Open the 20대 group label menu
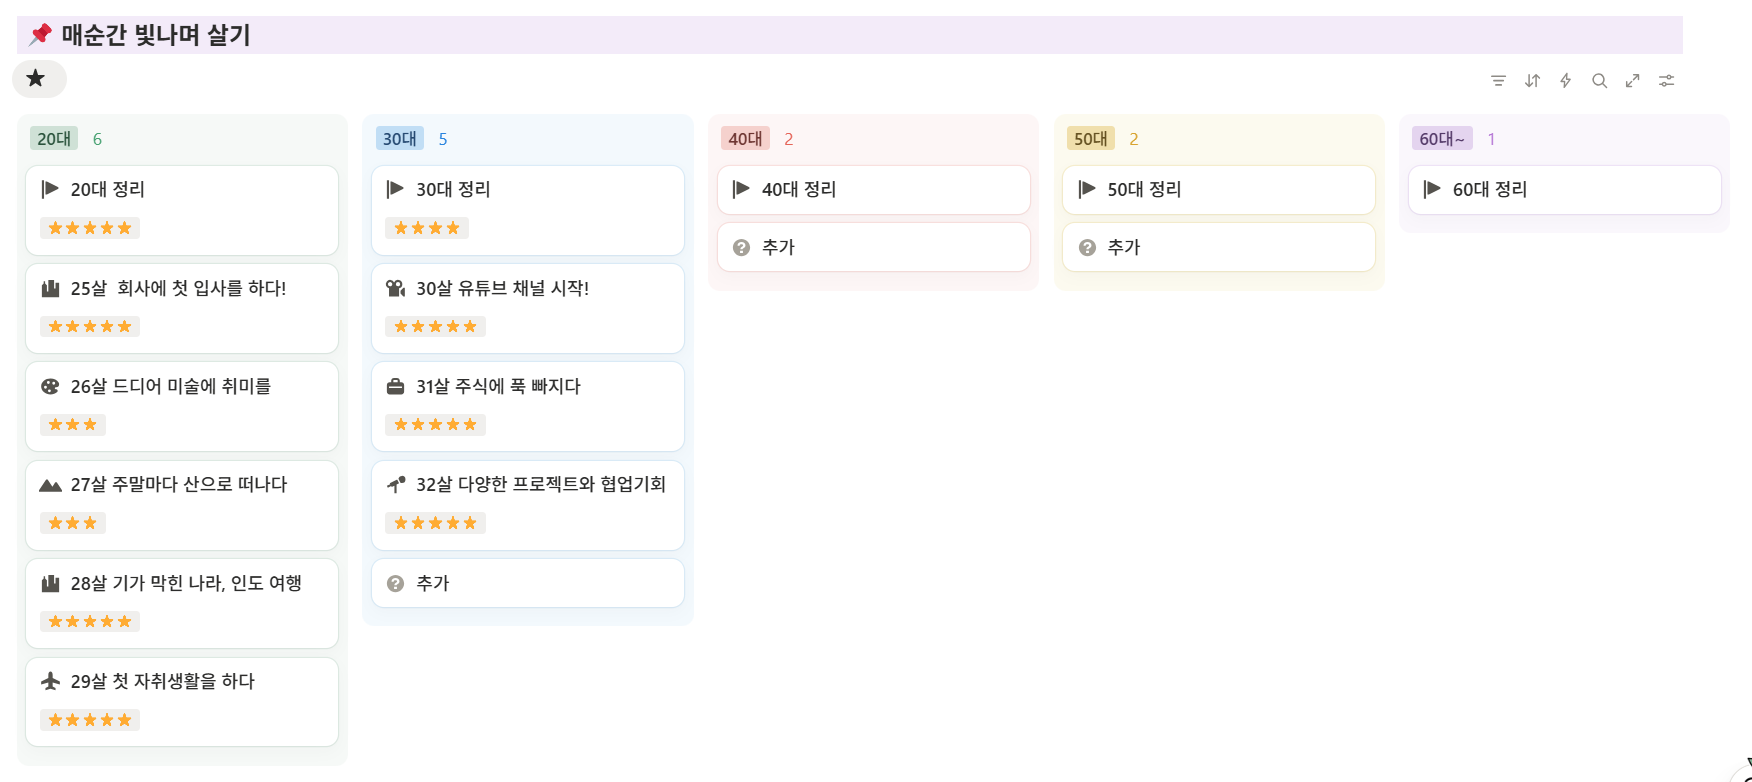Screen dimensions: 1752x782 [x=53, y=138]
